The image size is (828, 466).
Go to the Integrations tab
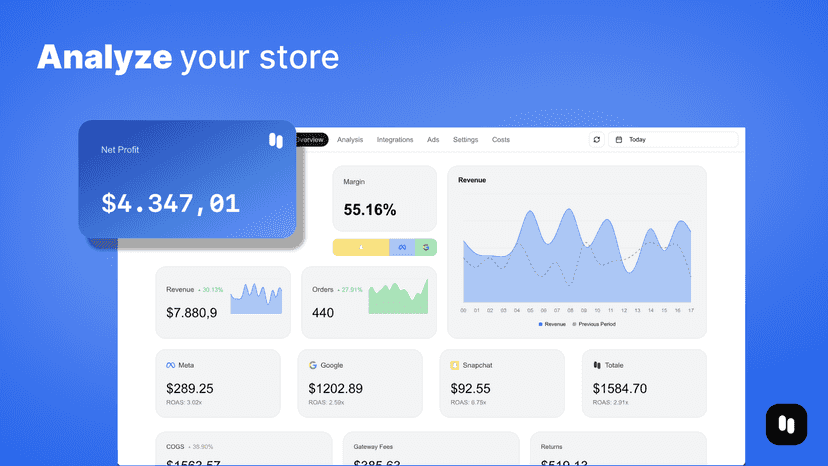point(395,139)
